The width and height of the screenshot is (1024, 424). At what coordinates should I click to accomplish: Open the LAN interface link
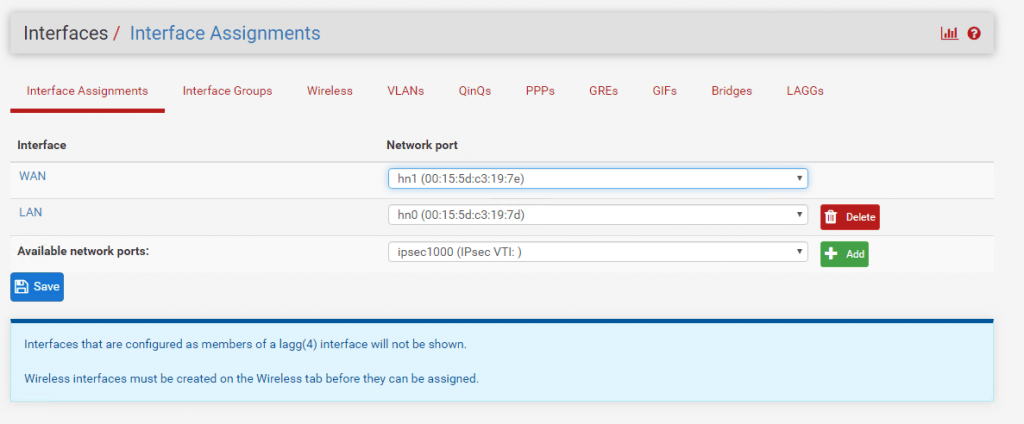coord(30,212)
